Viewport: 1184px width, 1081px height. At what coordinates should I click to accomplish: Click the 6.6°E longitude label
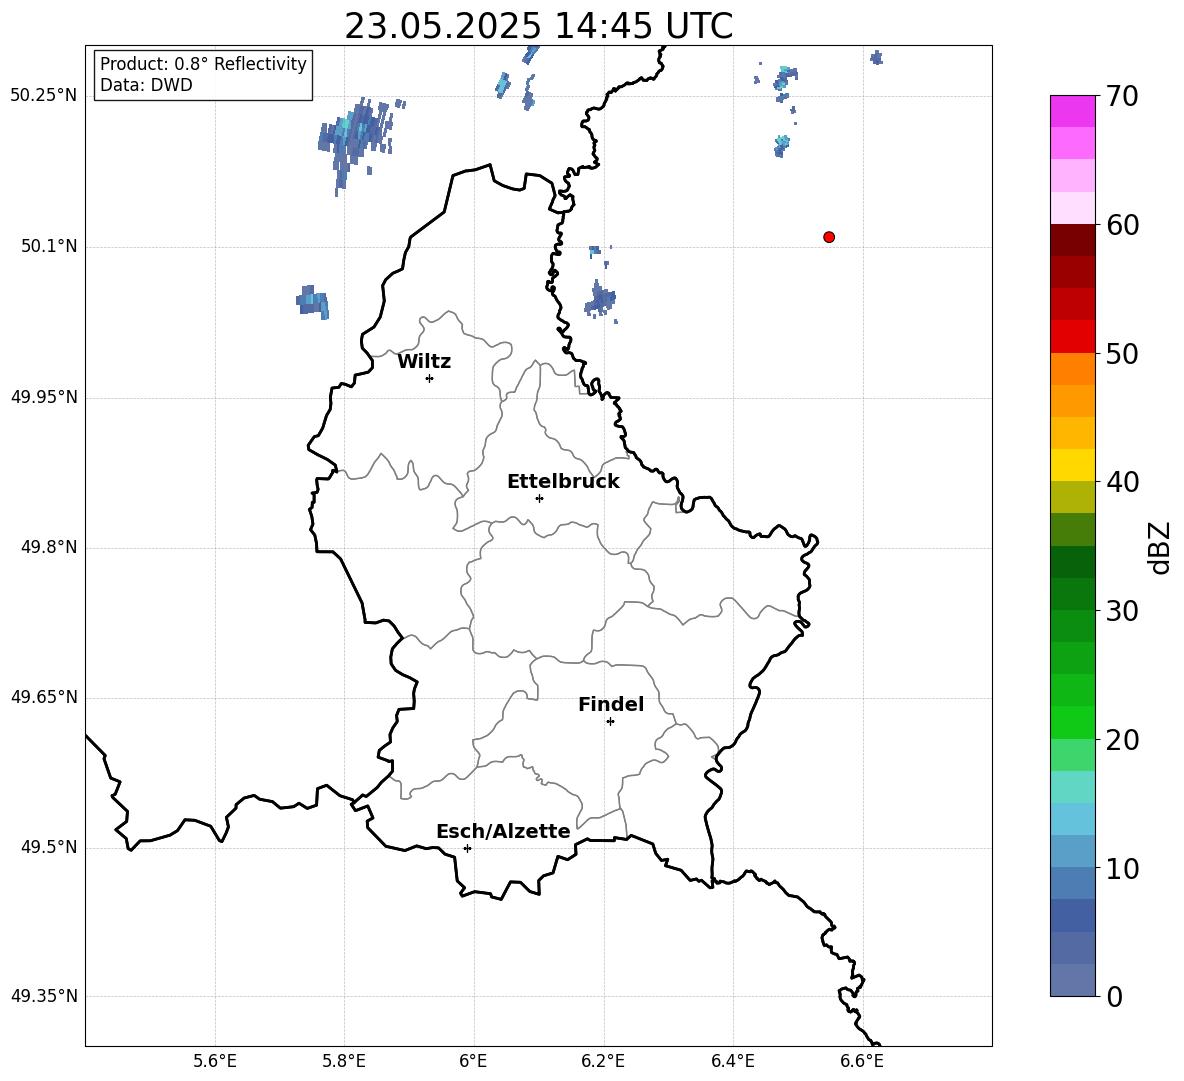click(862, 1061)
